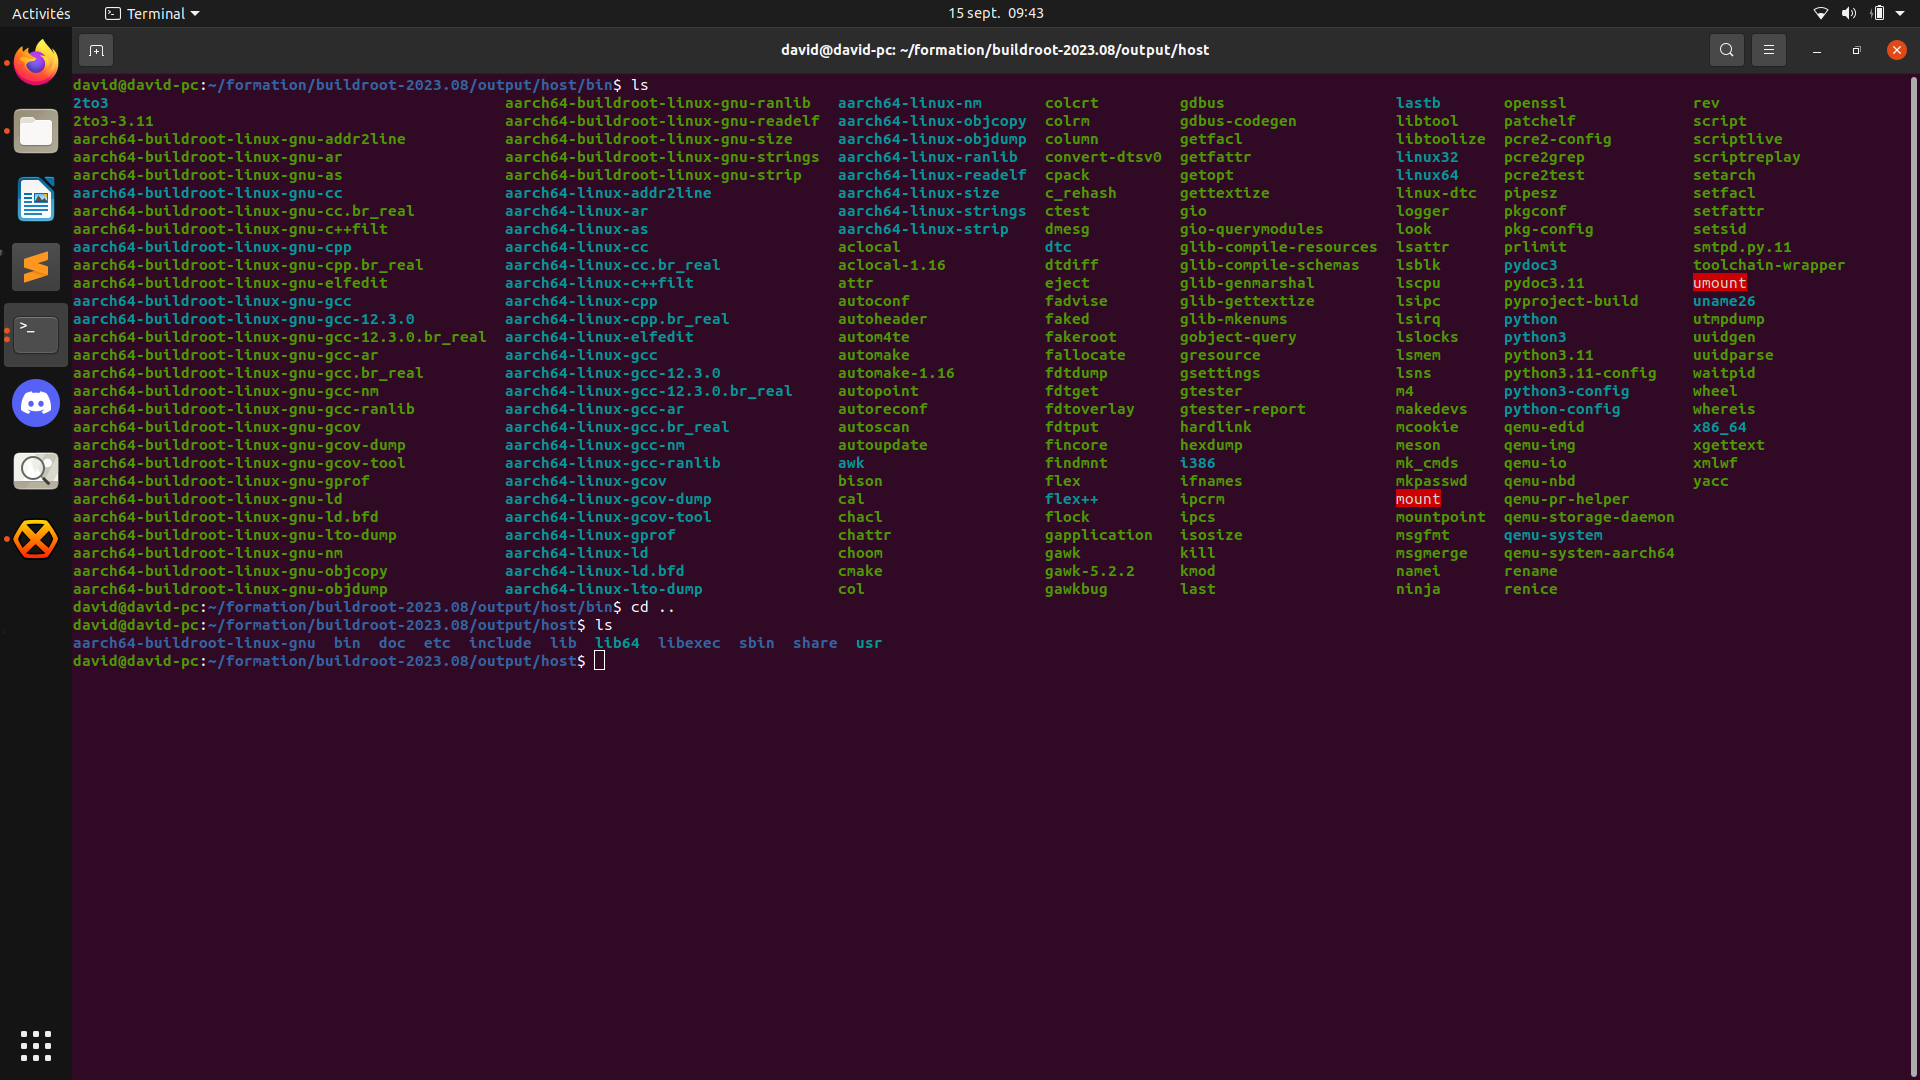Click '2to3-3.11' in the listing
This screenshot has height=1080, width=1920.
pos(113,121)
